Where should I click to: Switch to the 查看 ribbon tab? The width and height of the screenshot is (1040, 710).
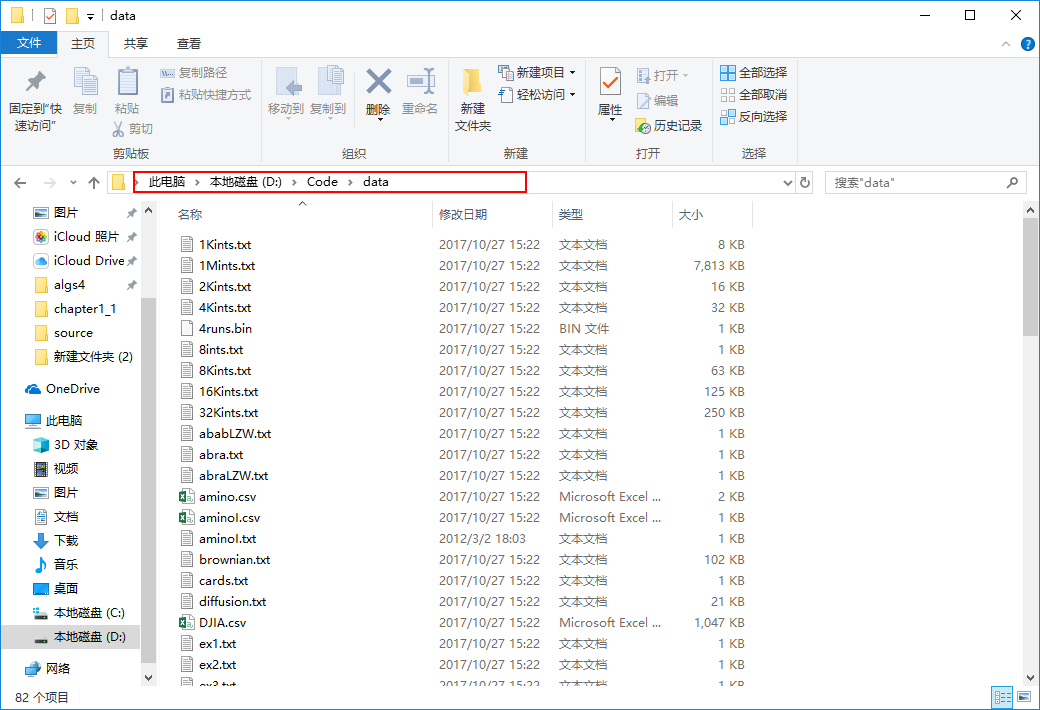click(x=189, y=44)
